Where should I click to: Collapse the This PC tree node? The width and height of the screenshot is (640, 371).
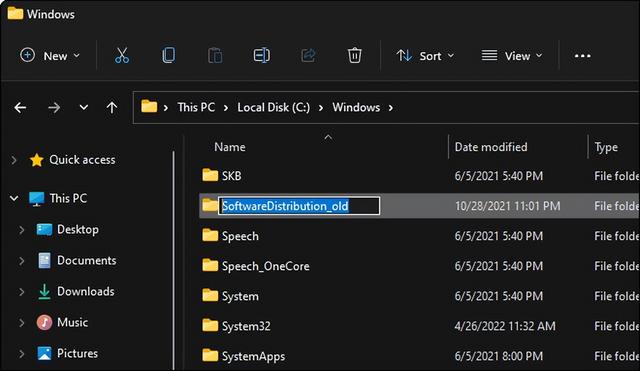14,199
